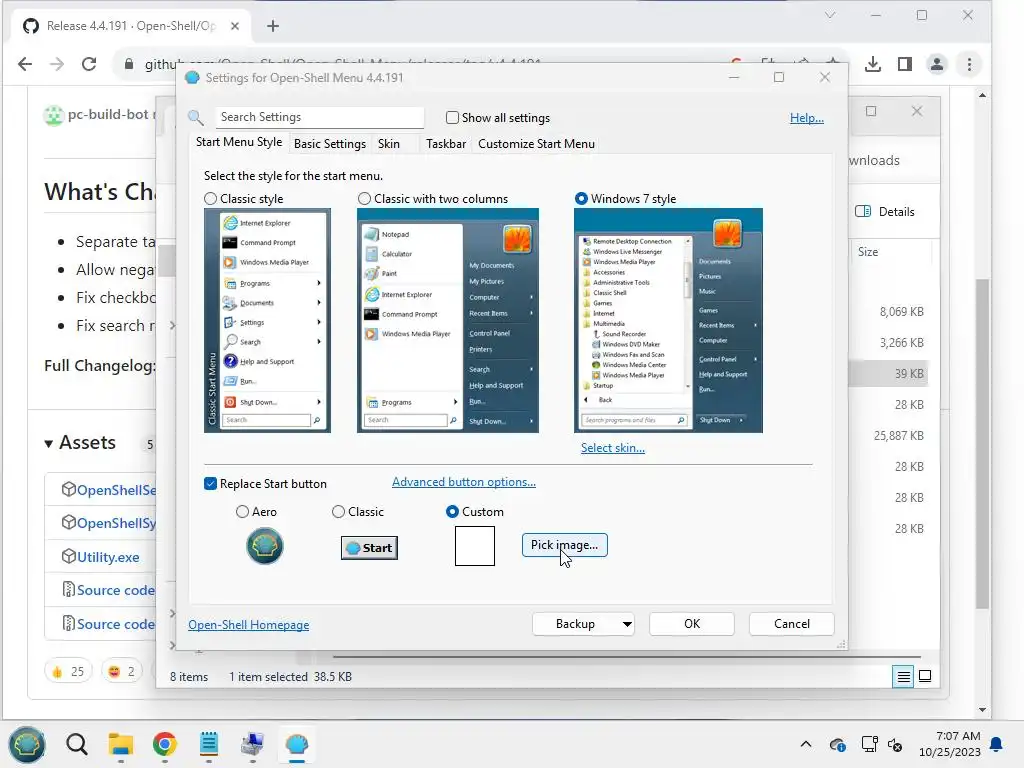Choose the Custom button radio option
The image size is (1024, 768).
(x=452, y=512)
